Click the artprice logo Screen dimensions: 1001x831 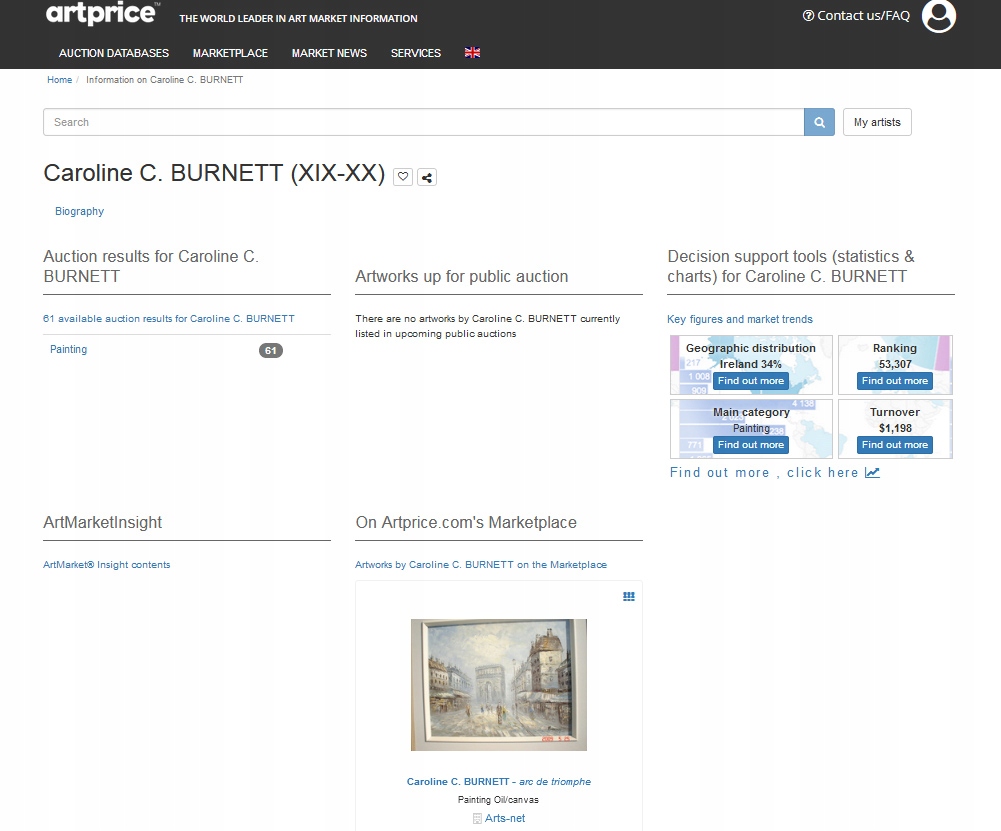[102, 13]
